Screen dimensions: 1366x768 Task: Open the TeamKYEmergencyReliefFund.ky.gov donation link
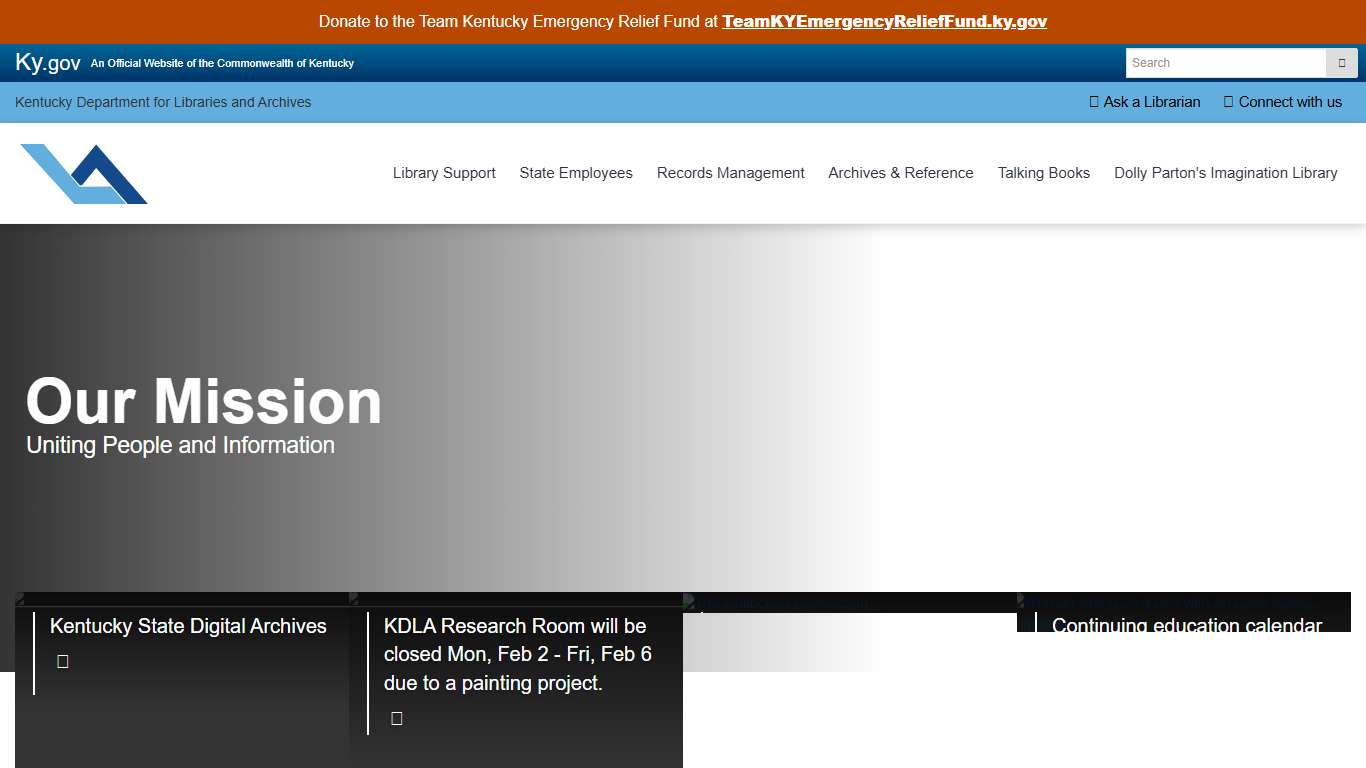pyautogui.click(x=884, y=22)
